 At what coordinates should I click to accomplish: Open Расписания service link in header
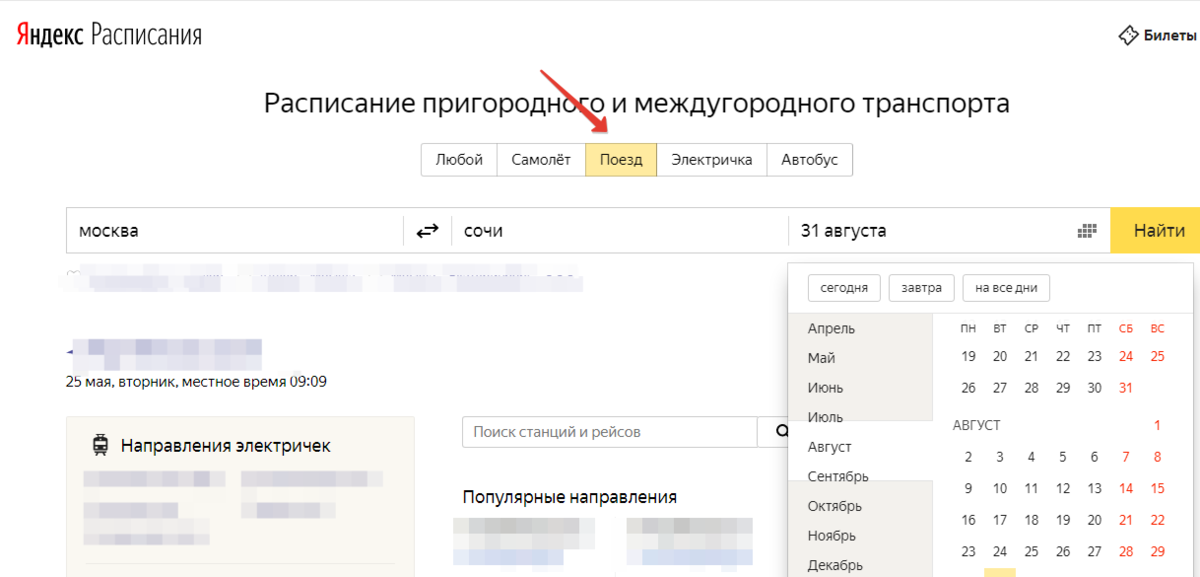coord(147,36)
